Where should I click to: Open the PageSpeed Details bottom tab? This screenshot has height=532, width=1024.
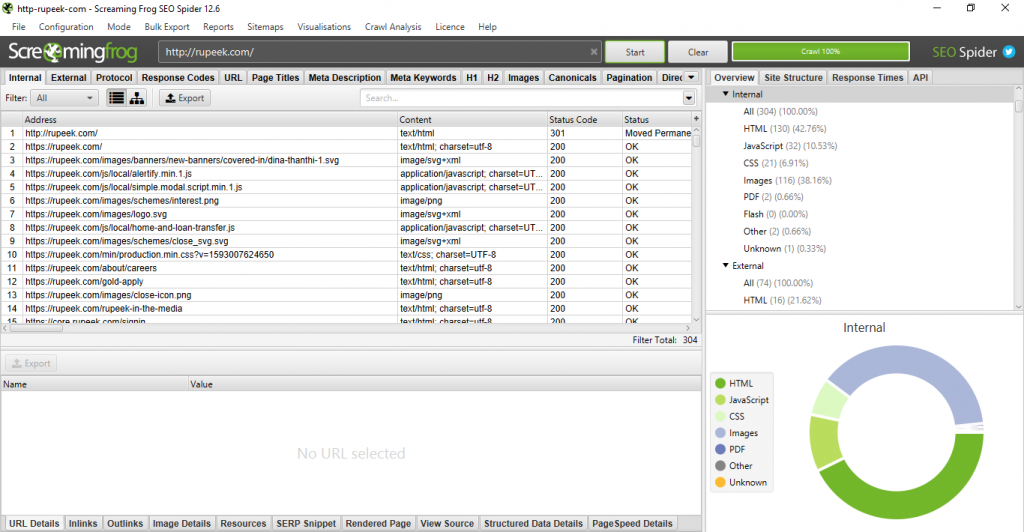pos(632,524)
